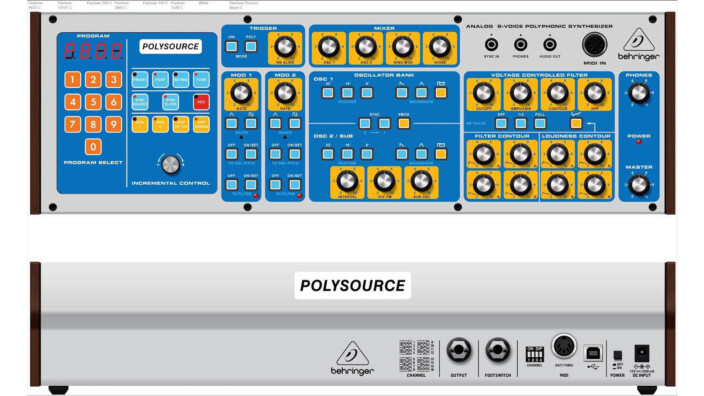This screenshot has width=704, height=396.
Task: Click the SEQ 1 yellow button
Action: tap(140, 124)
